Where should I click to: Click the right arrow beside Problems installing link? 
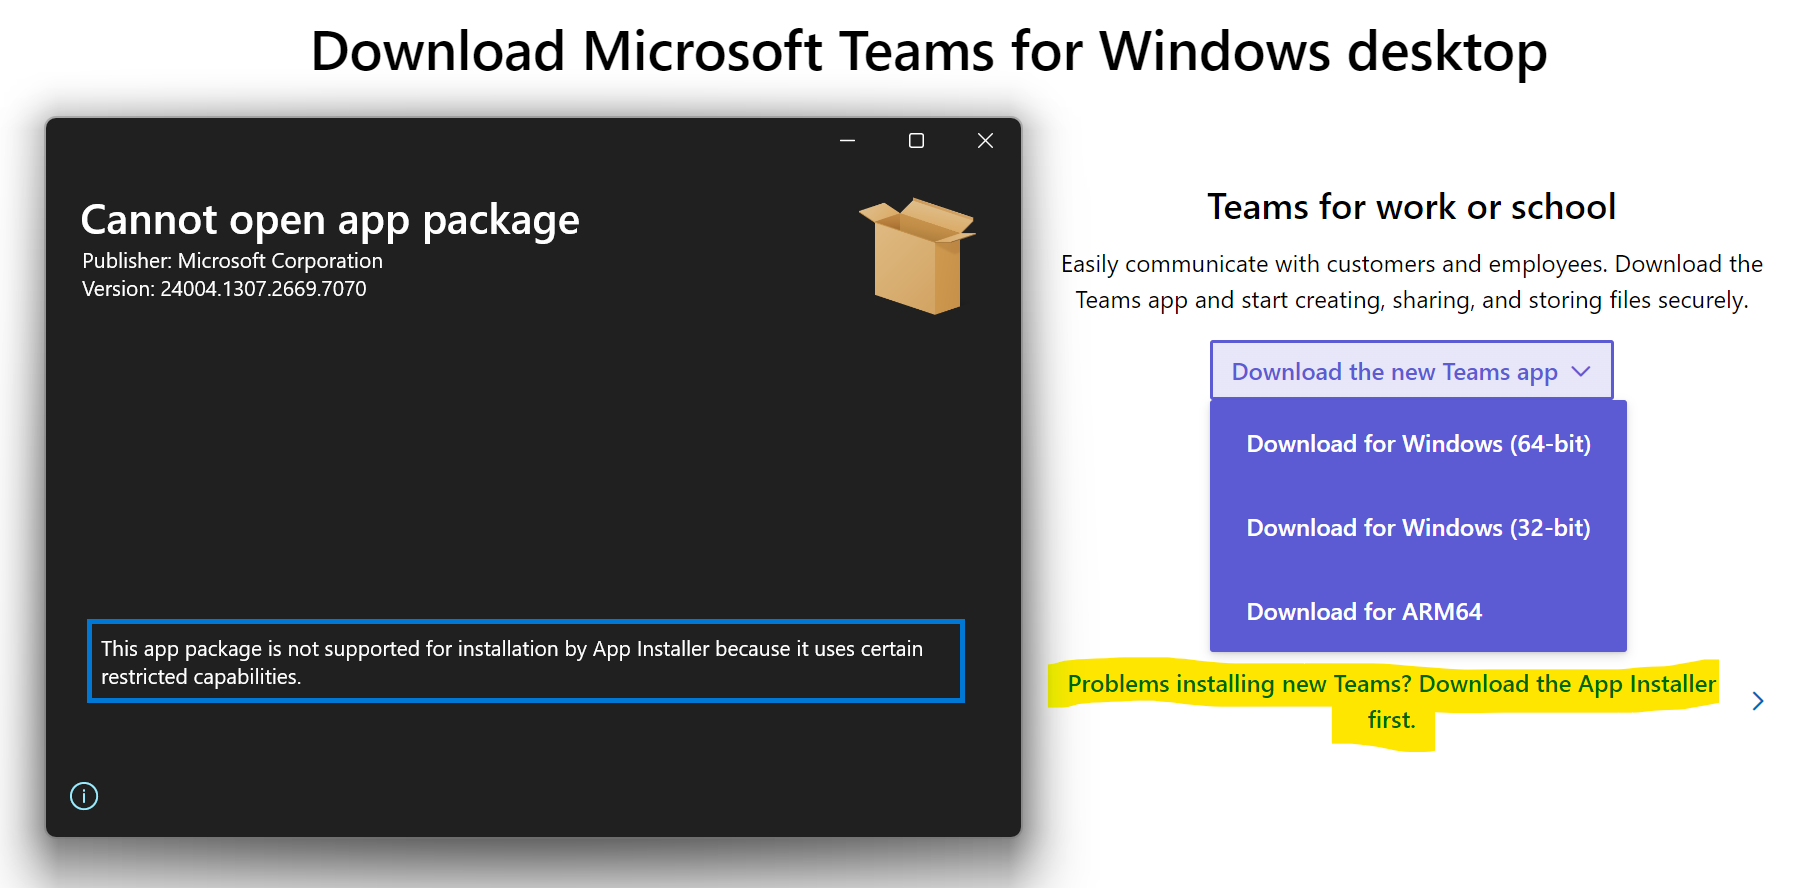point(1757,701)
